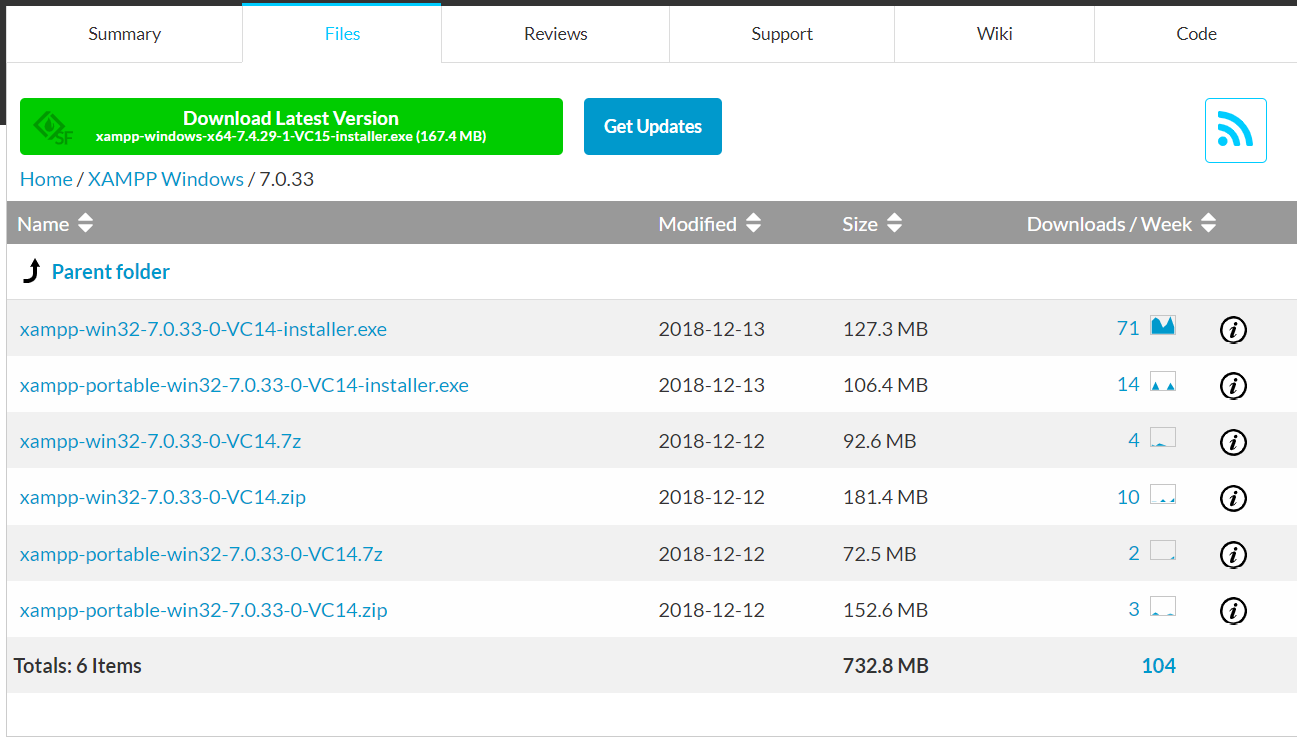Show info icon for xampp-win32-7.0.33-0-VC14.7z
The height and width of the screenshot is (742, 1297).
pos(1233,441)
